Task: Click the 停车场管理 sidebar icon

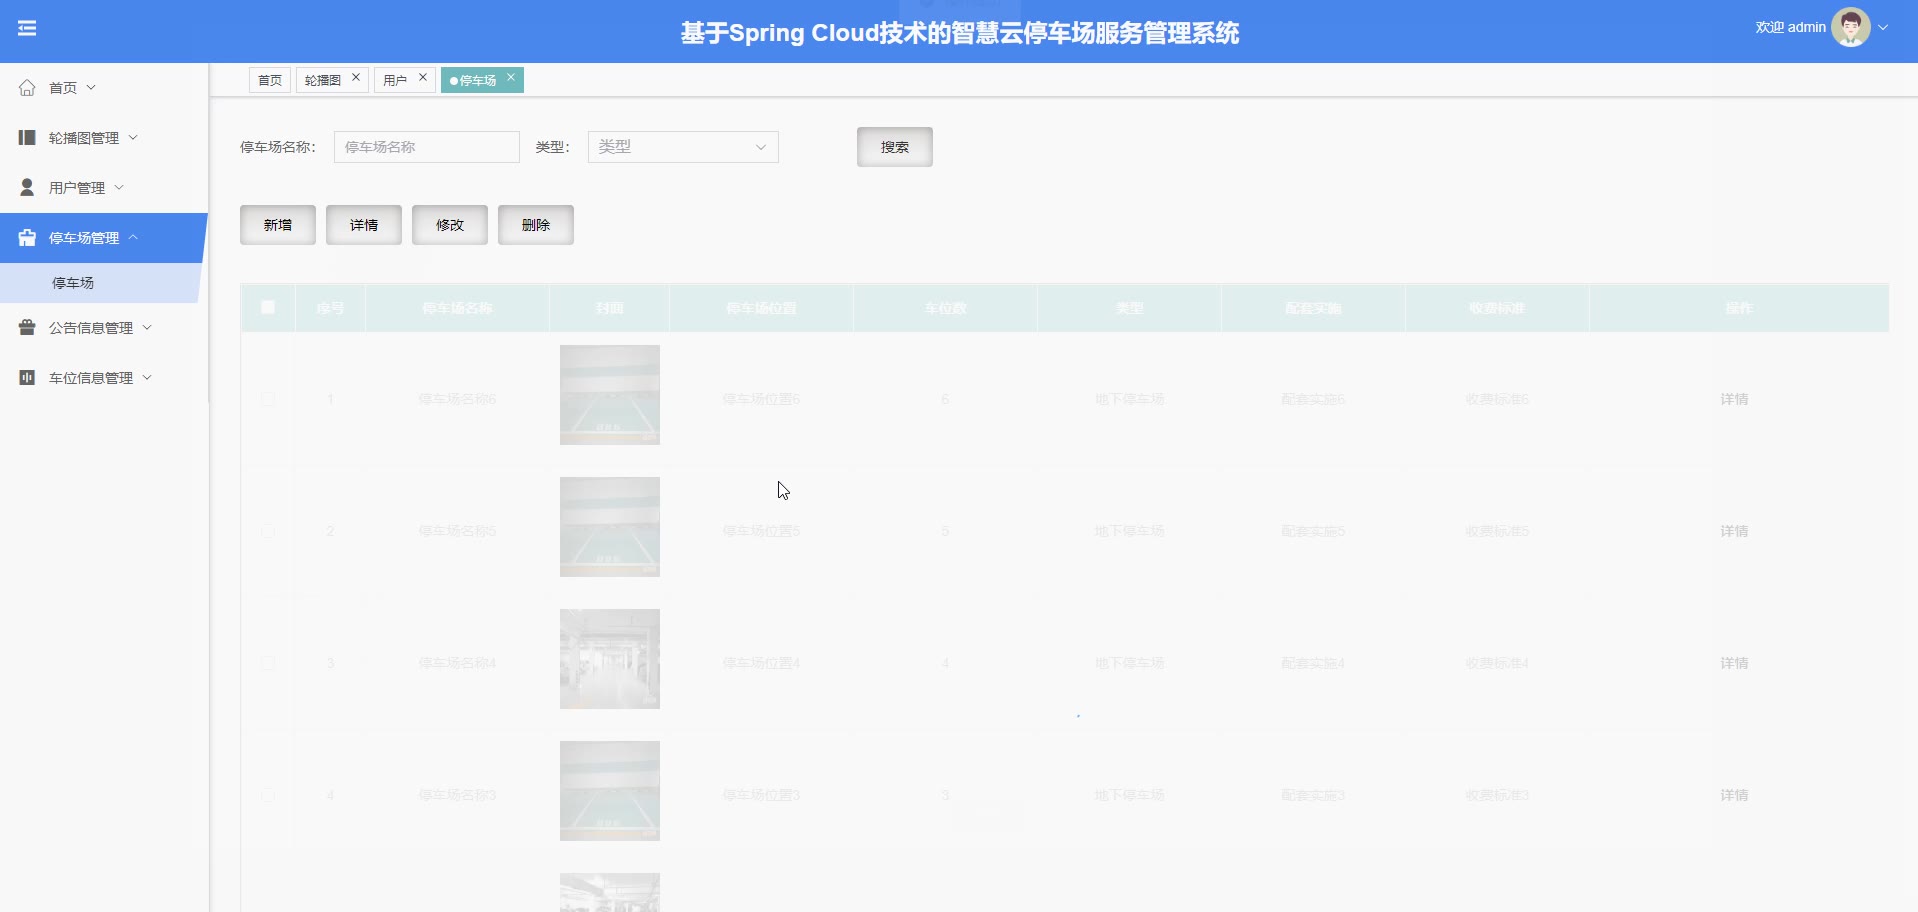Action: click(x=27, y=238)
